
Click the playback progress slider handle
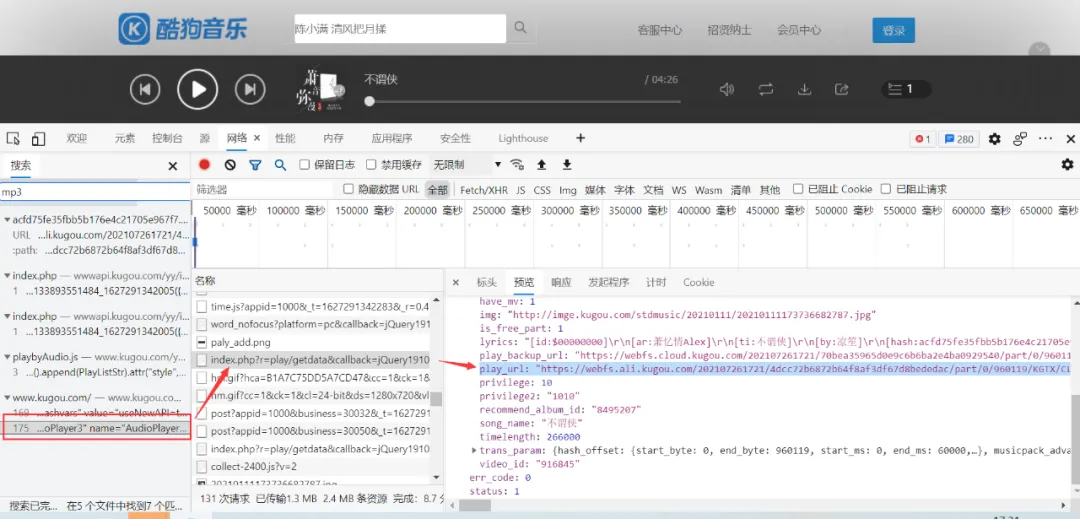pos(370,101)
